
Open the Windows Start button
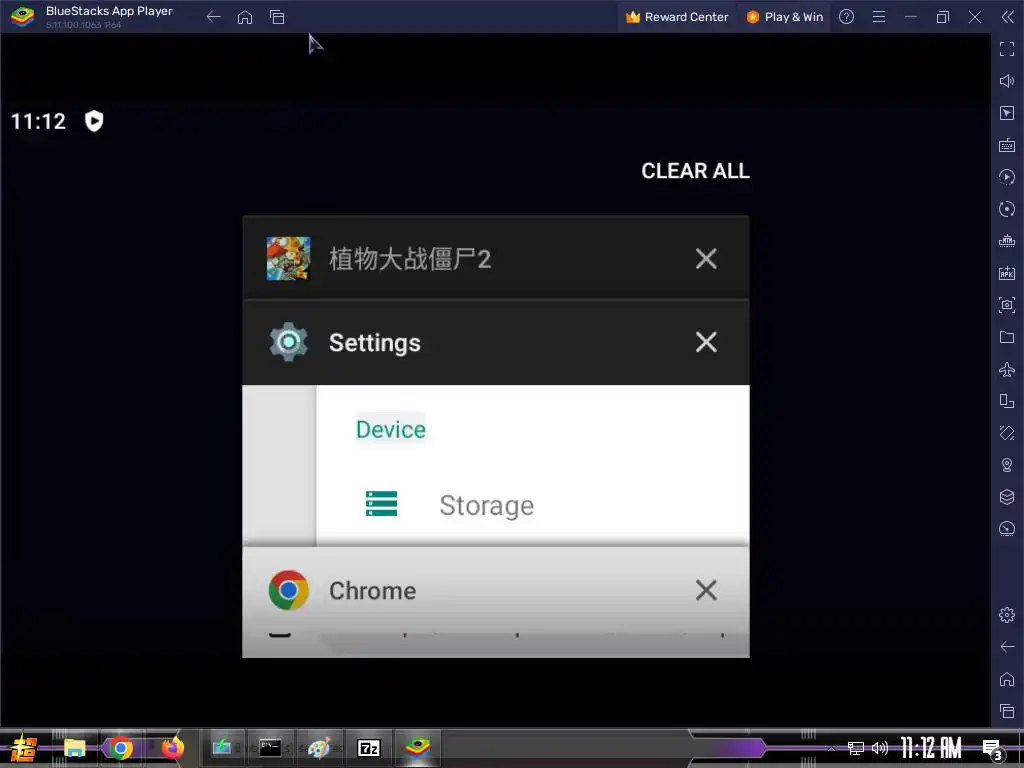(x=24, y=748)
